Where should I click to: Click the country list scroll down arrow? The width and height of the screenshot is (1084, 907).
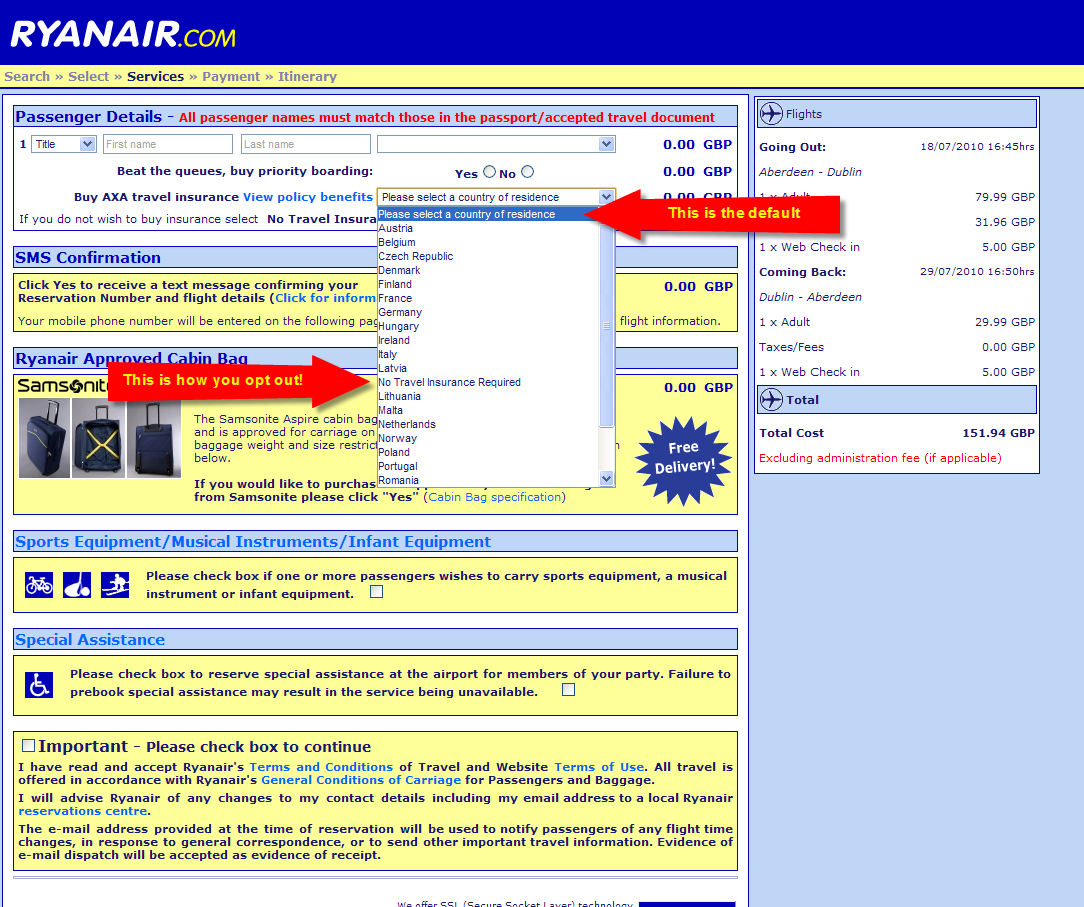pos(606,478)
